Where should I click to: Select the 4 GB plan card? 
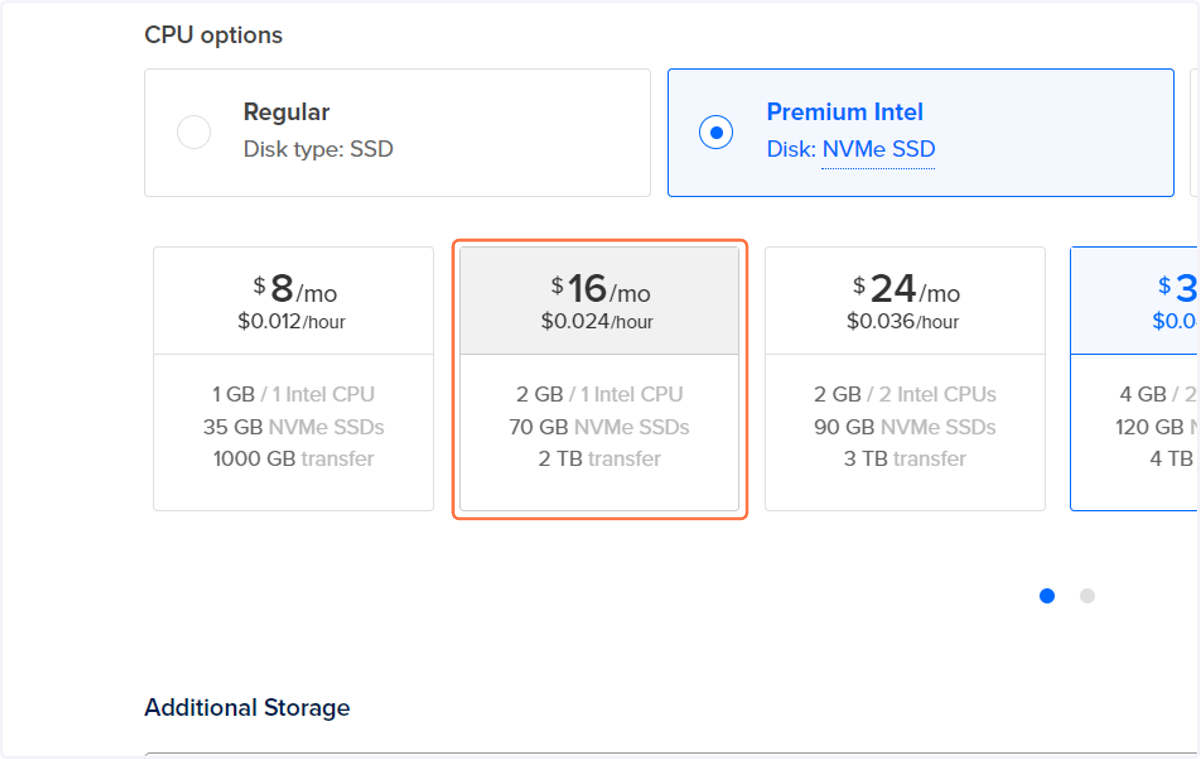tap(1135, 379)
